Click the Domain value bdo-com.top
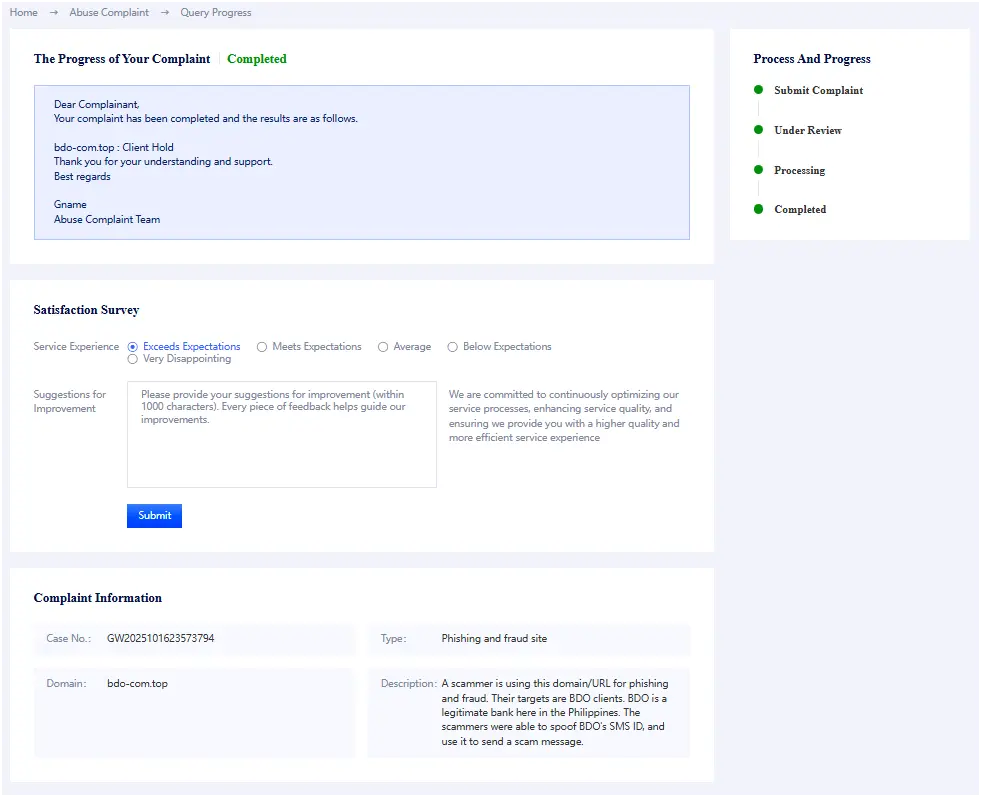Screen dimensions: 981x797 (138, 683)
